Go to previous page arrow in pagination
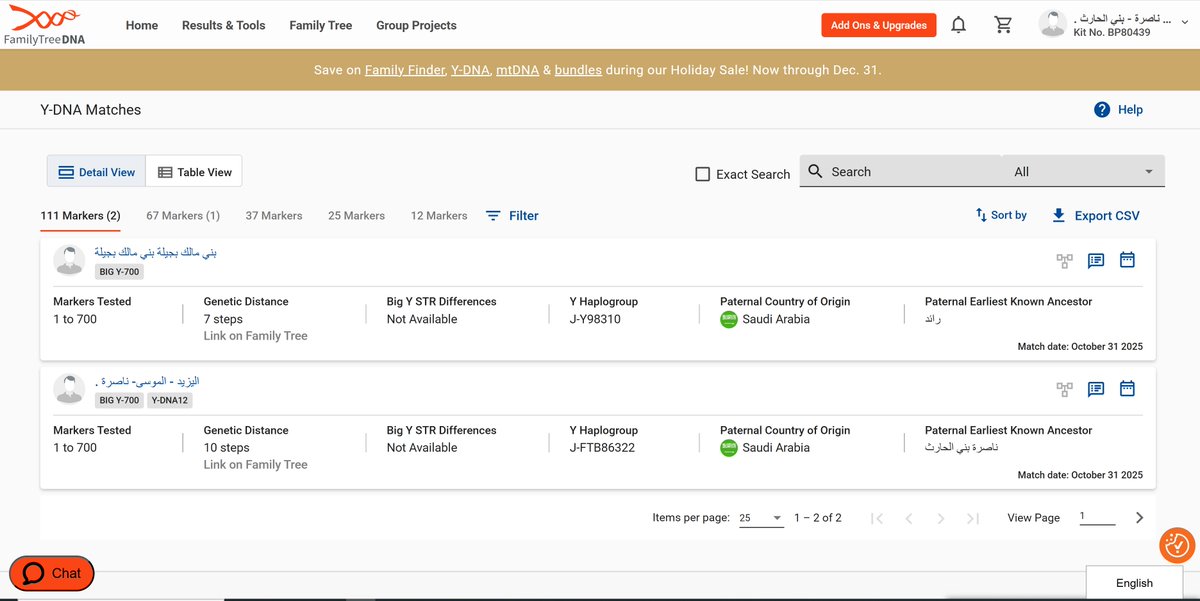1200x601 pixels. (908, 518)
